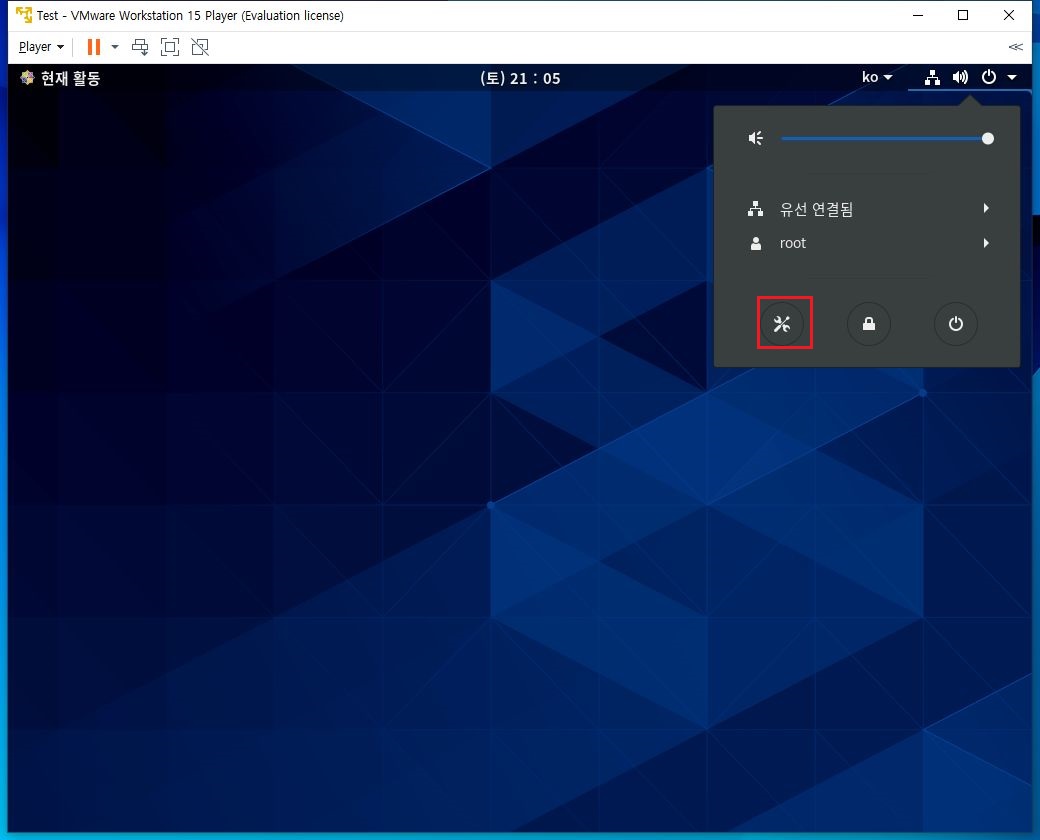
Task: Click the speaker icon next to volume slider
Action: tap(755, 138)
